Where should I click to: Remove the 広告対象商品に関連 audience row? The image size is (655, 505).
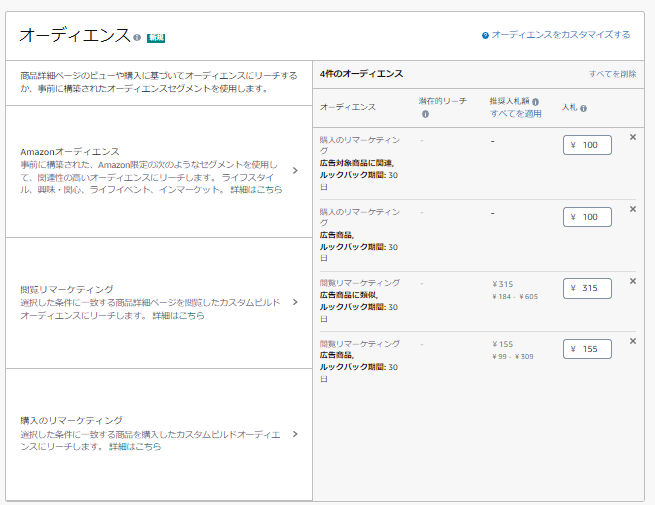click(x=633, y=137)
